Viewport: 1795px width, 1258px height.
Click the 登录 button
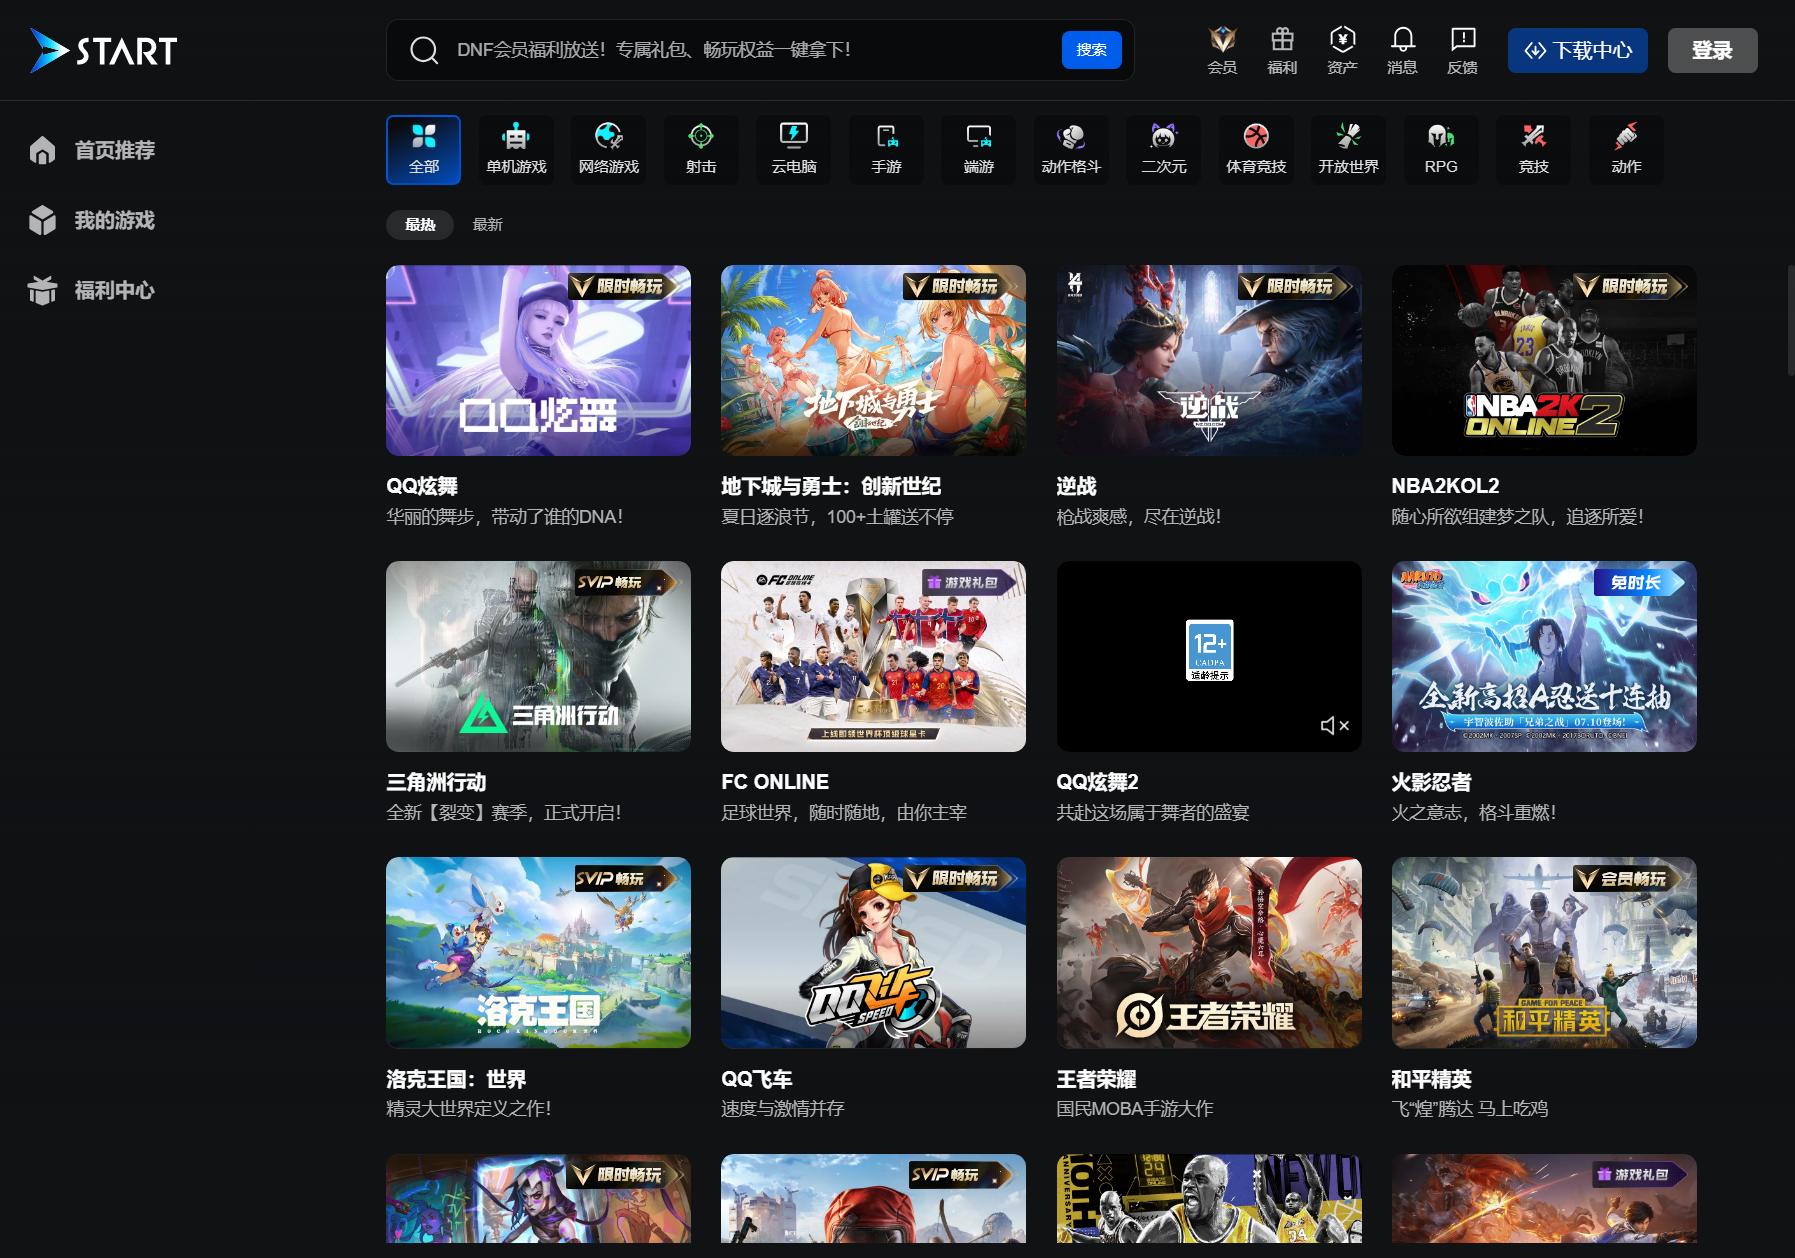tap(1712, 50)
